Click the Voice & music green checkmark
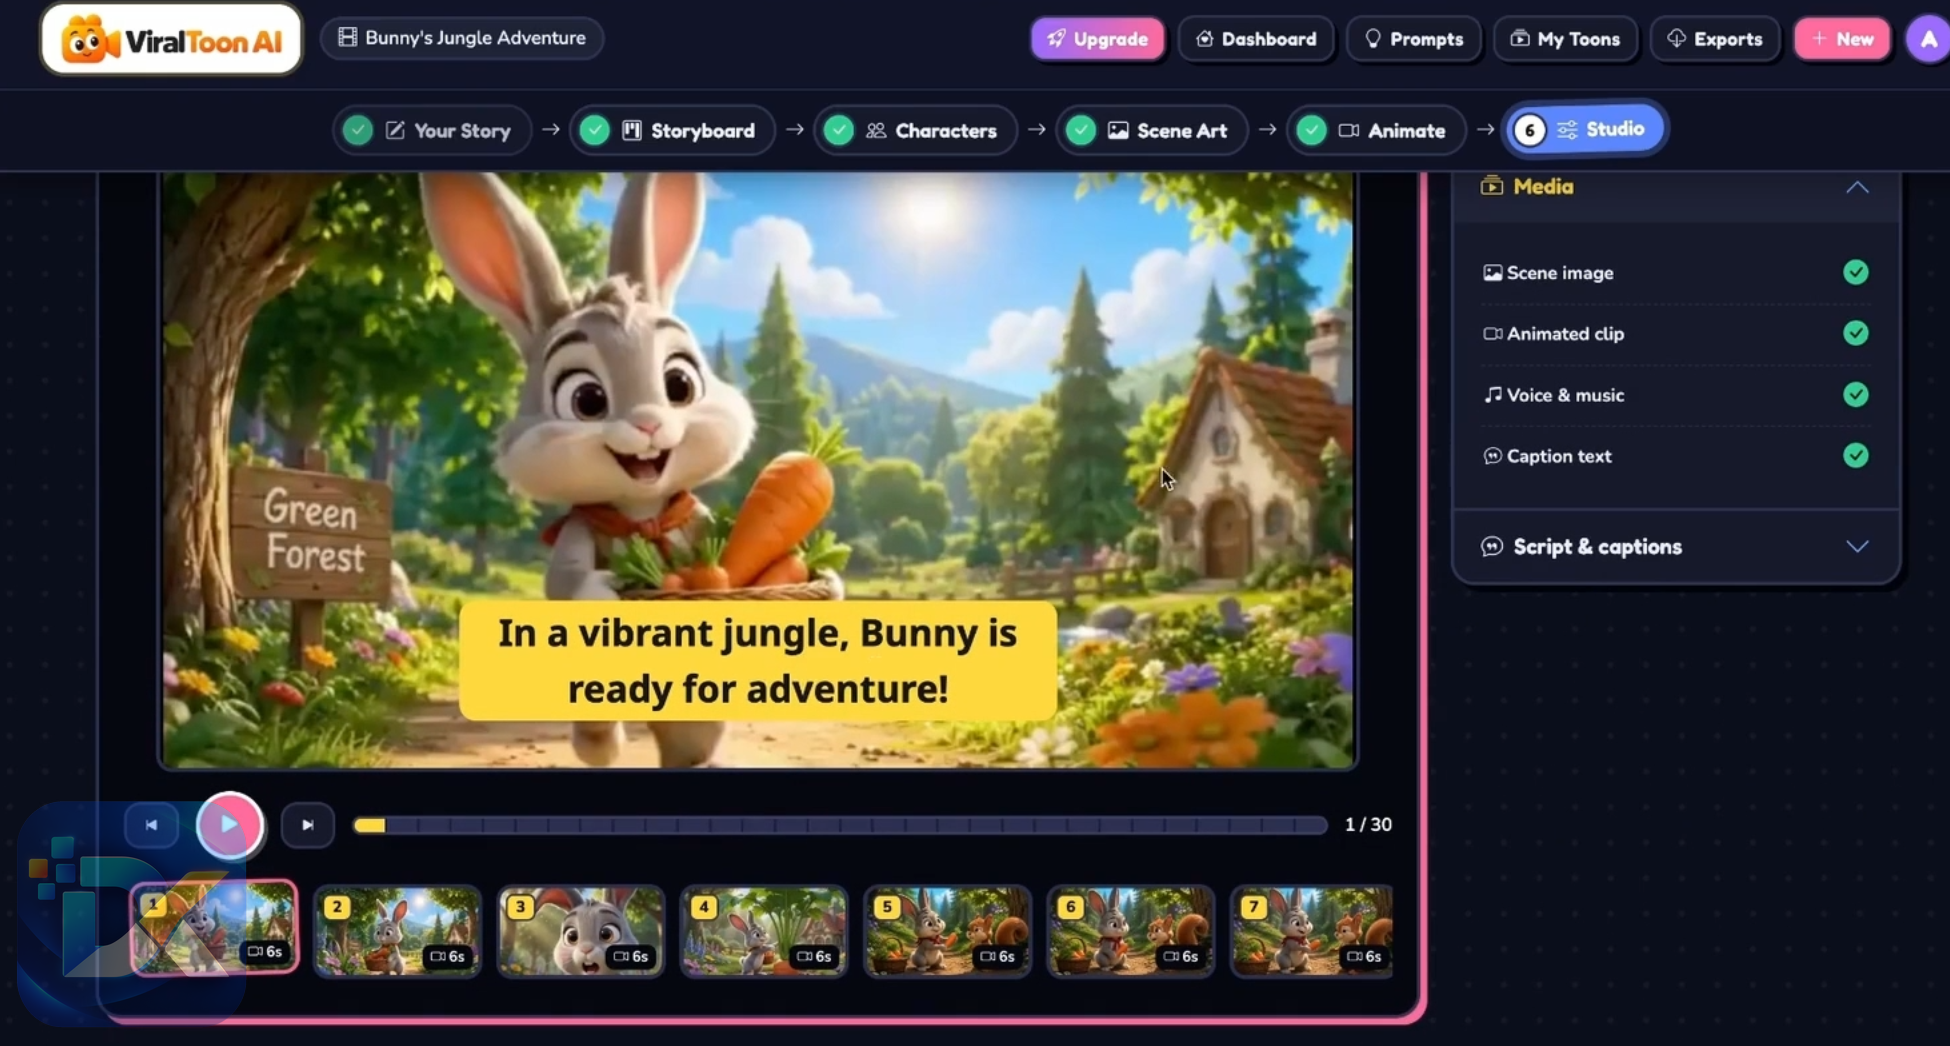The width and height of the screenshot is (1950, 1046). 1856,394
